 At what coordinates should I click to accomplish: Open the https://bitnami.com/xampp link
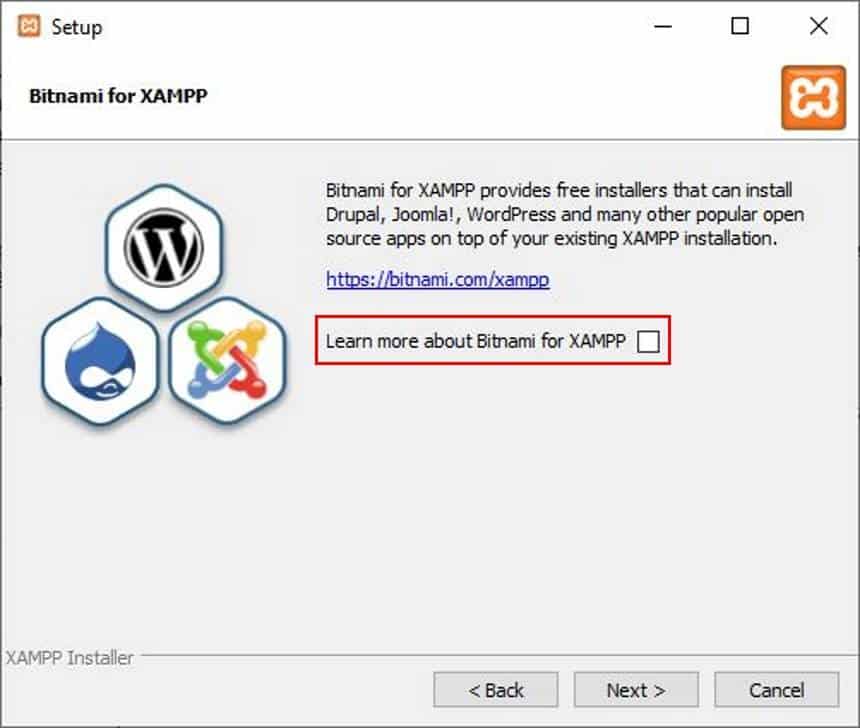(x=438, y=279)
